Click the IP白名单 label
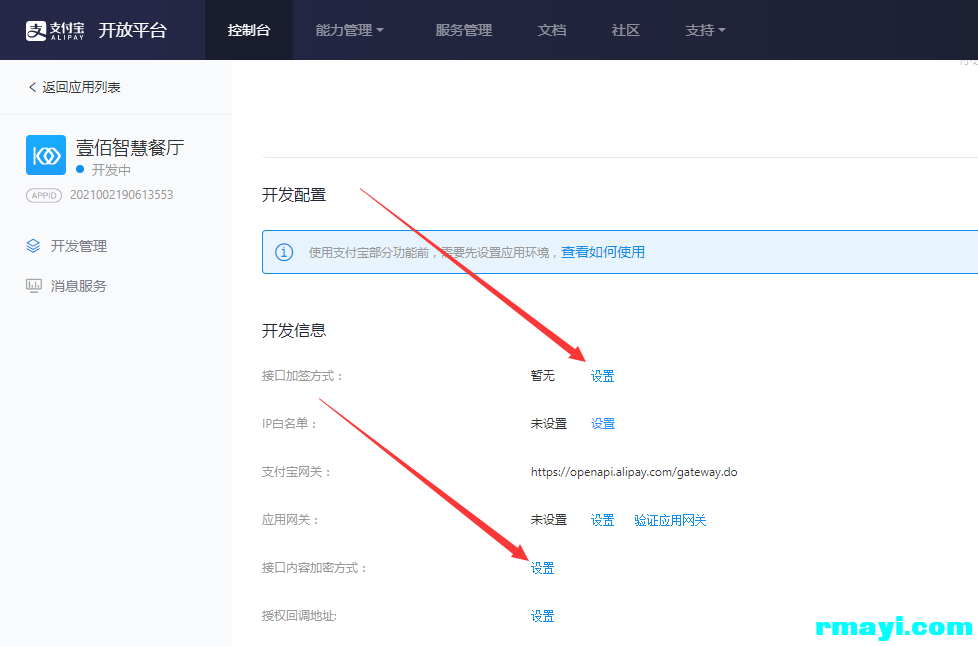The image size is (978, 646). 289,424
